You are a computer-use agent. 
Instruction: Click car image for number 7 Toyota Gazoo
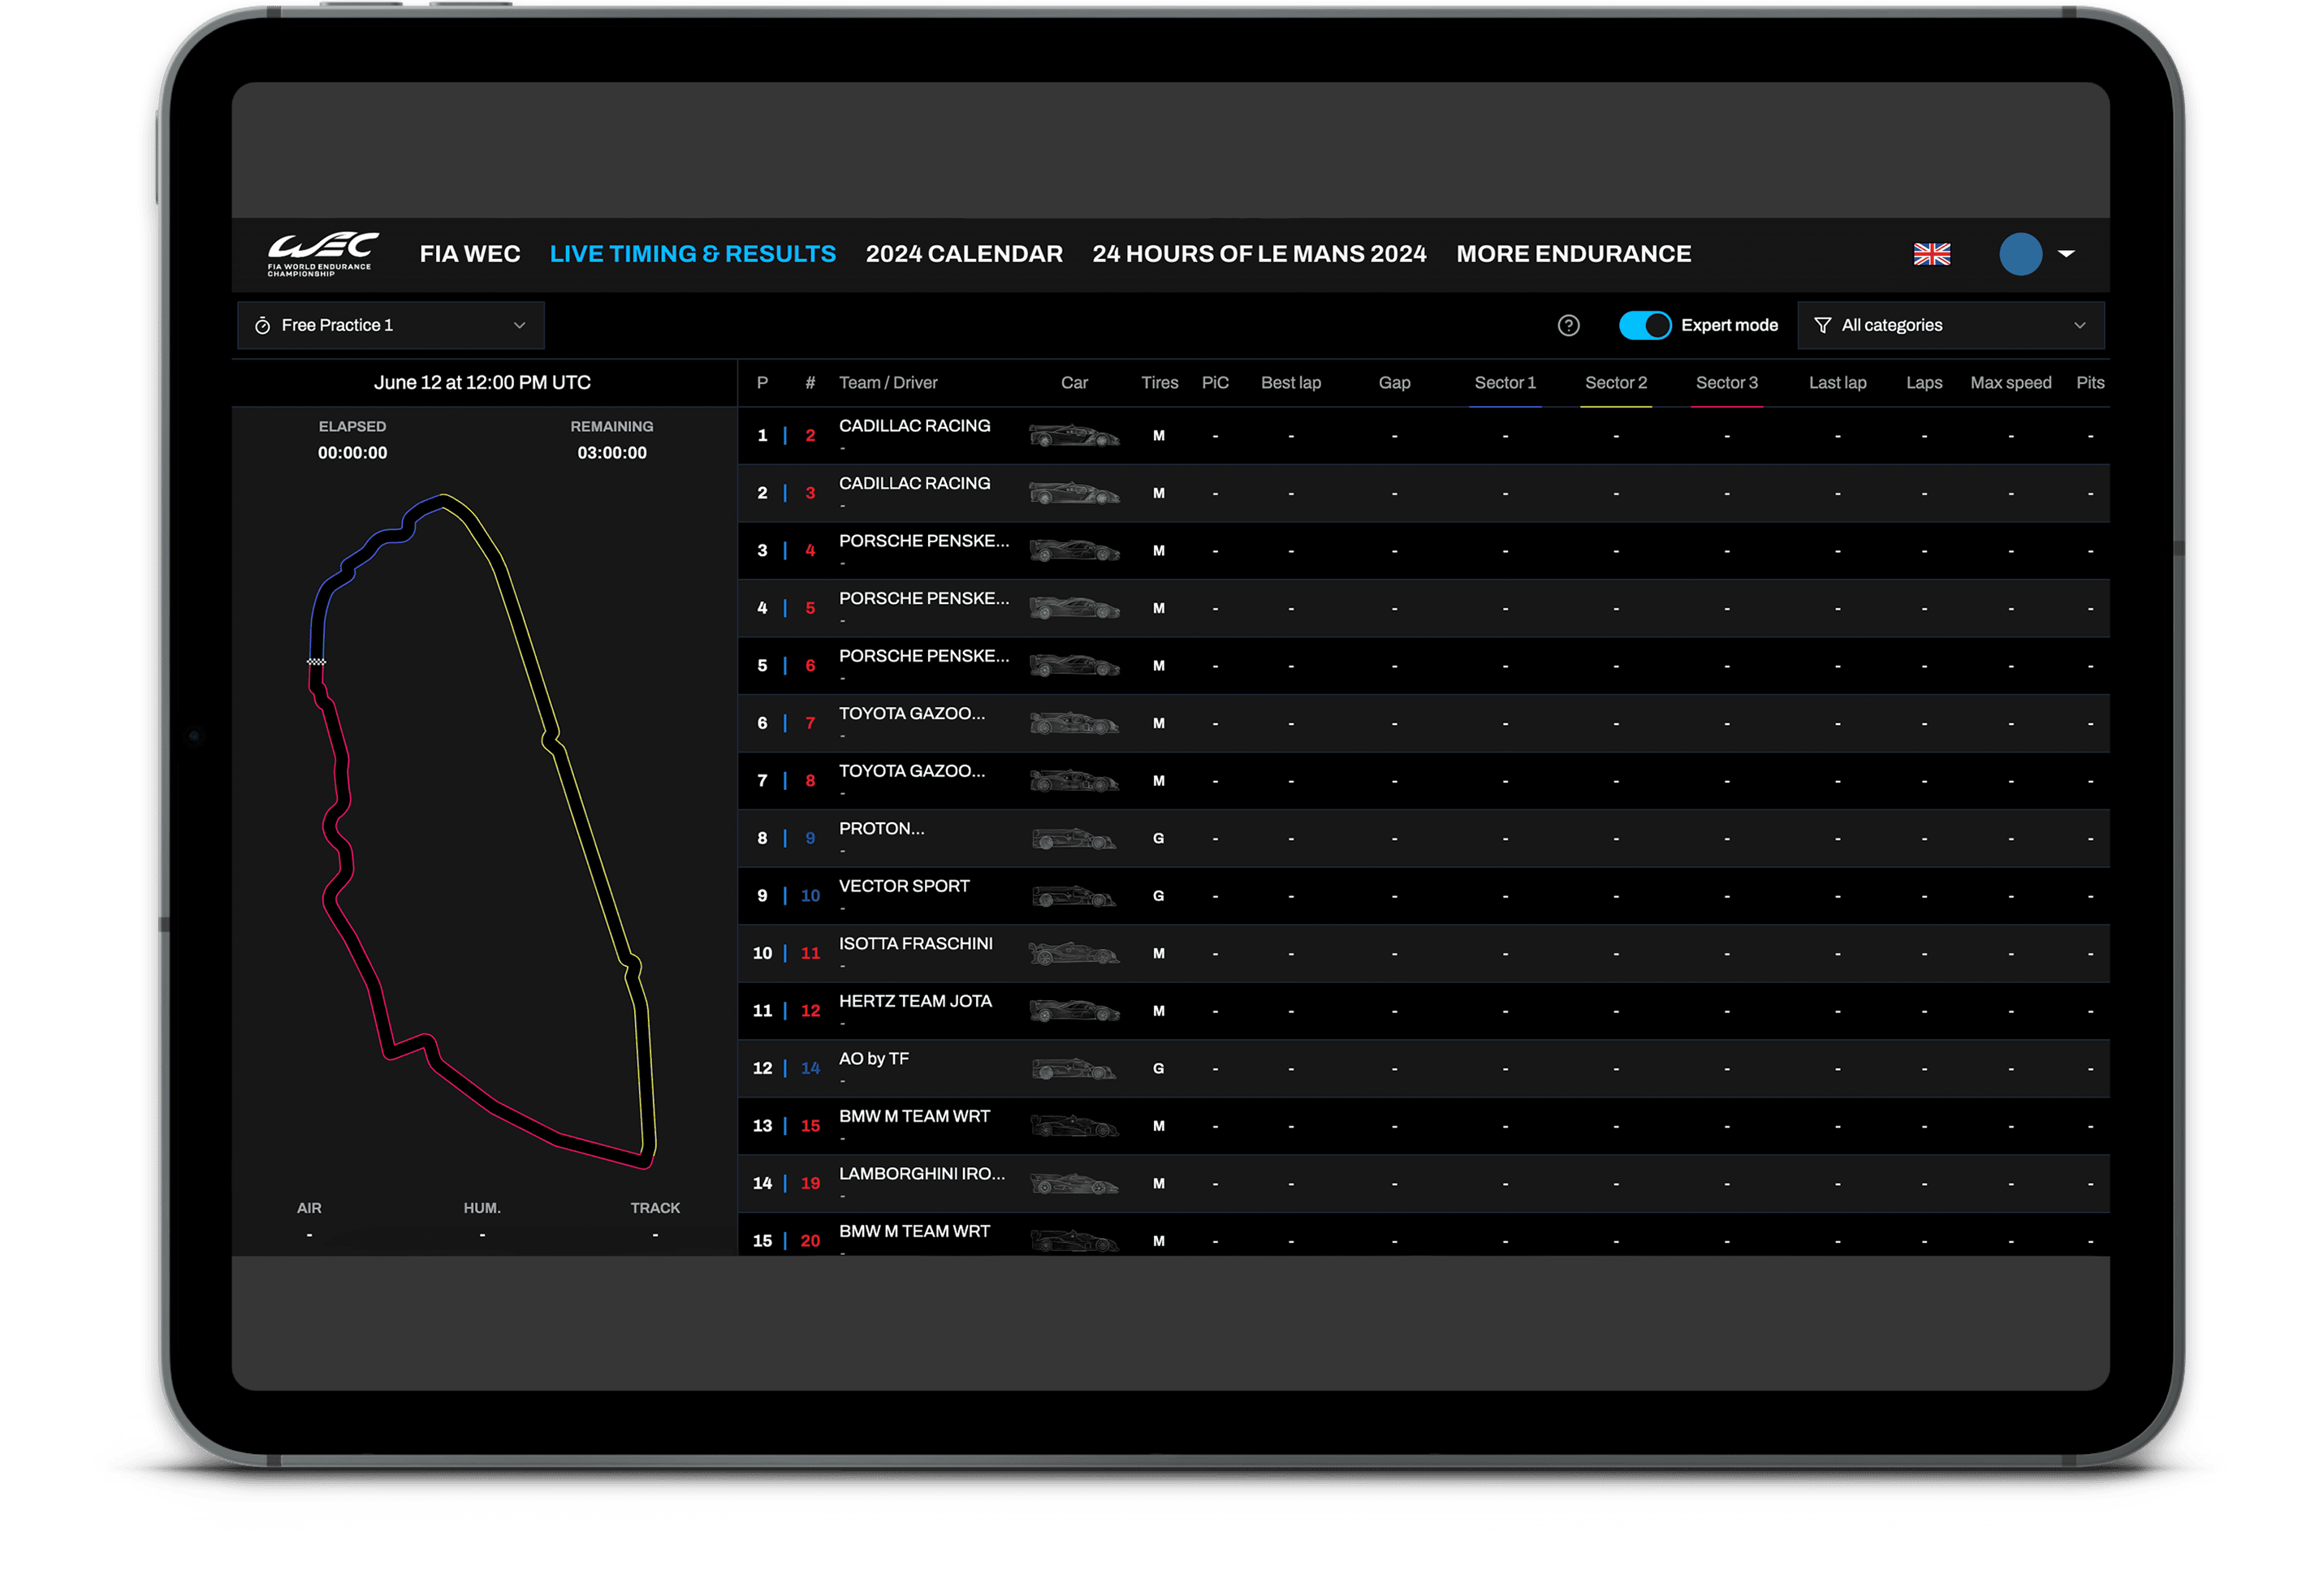(1074, 723)
